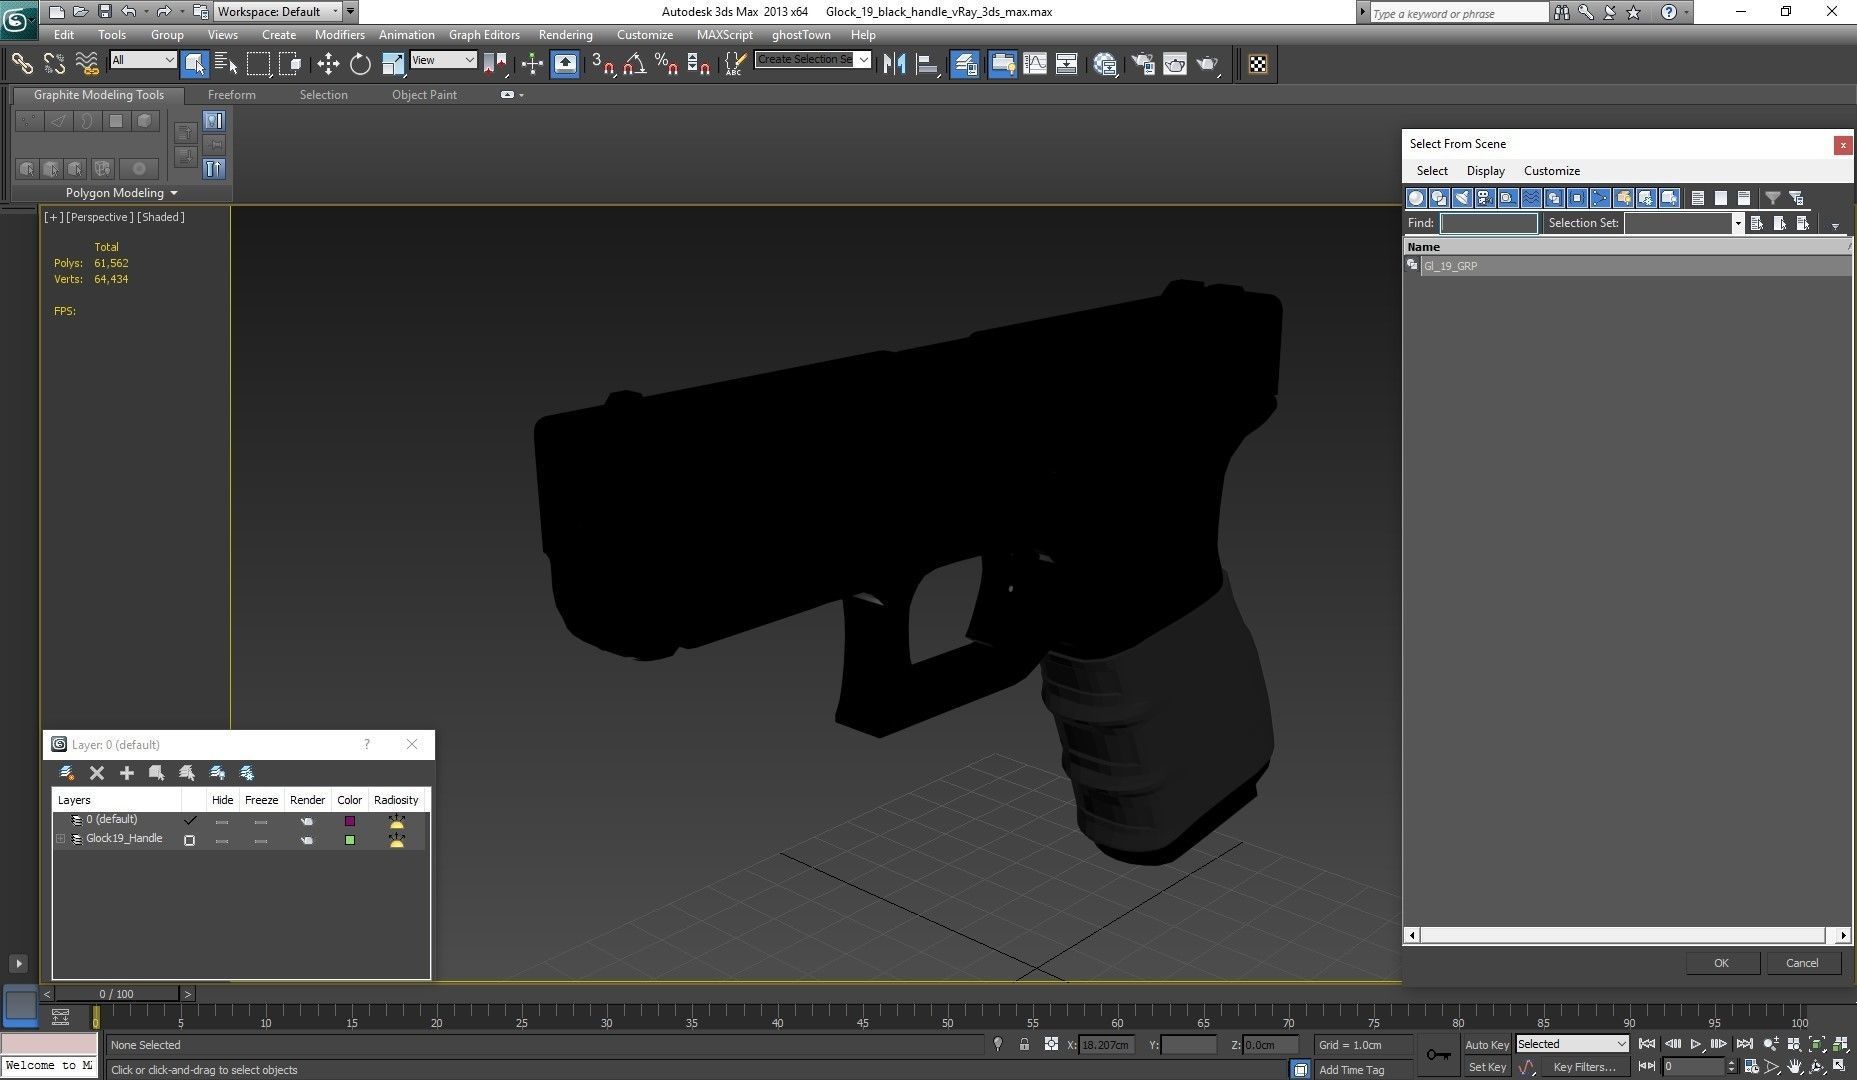Screen dimensions: 1857x1080
Task: Toggle the selection lock padlock icon
Action: click(x=1024, y=1044)
